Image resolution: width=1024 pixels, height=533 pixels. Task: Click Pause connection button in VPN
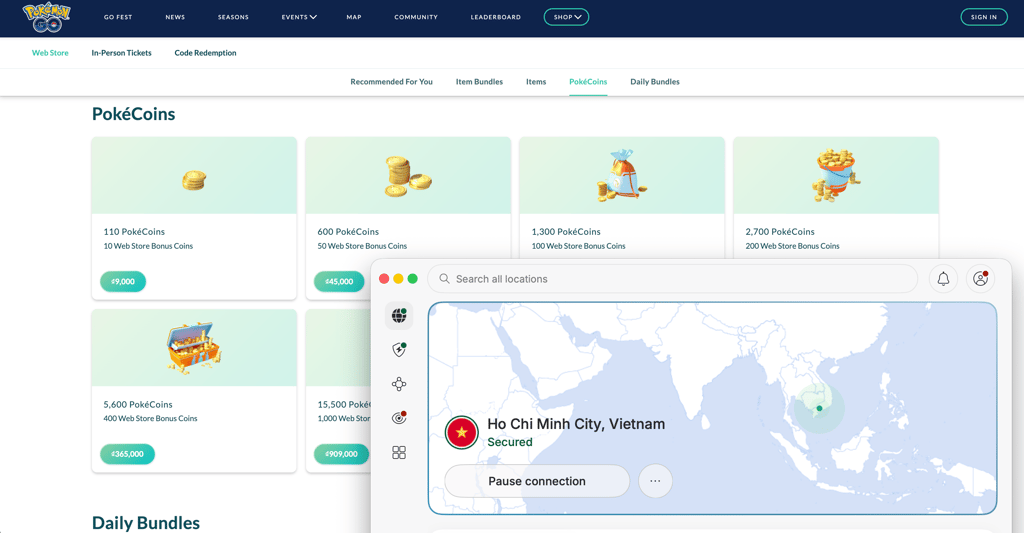[x=537, y=481]
